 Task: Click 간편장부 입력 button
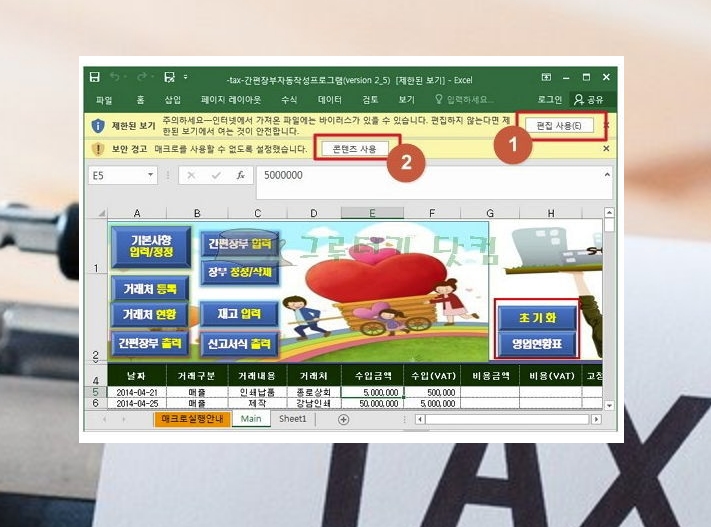click(239, 244)
